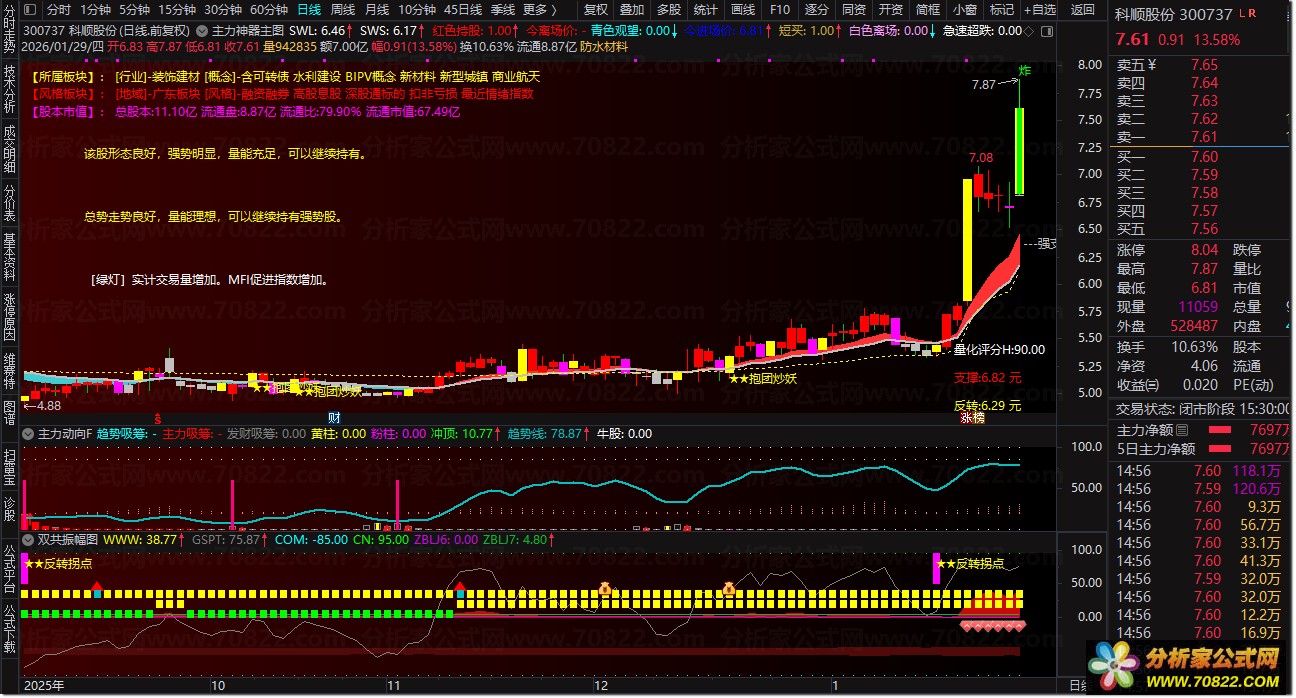This screenshot has height=698, width=1296.
Task: Click the trade row with volume 118.1万
Action: coord(1203,470)
